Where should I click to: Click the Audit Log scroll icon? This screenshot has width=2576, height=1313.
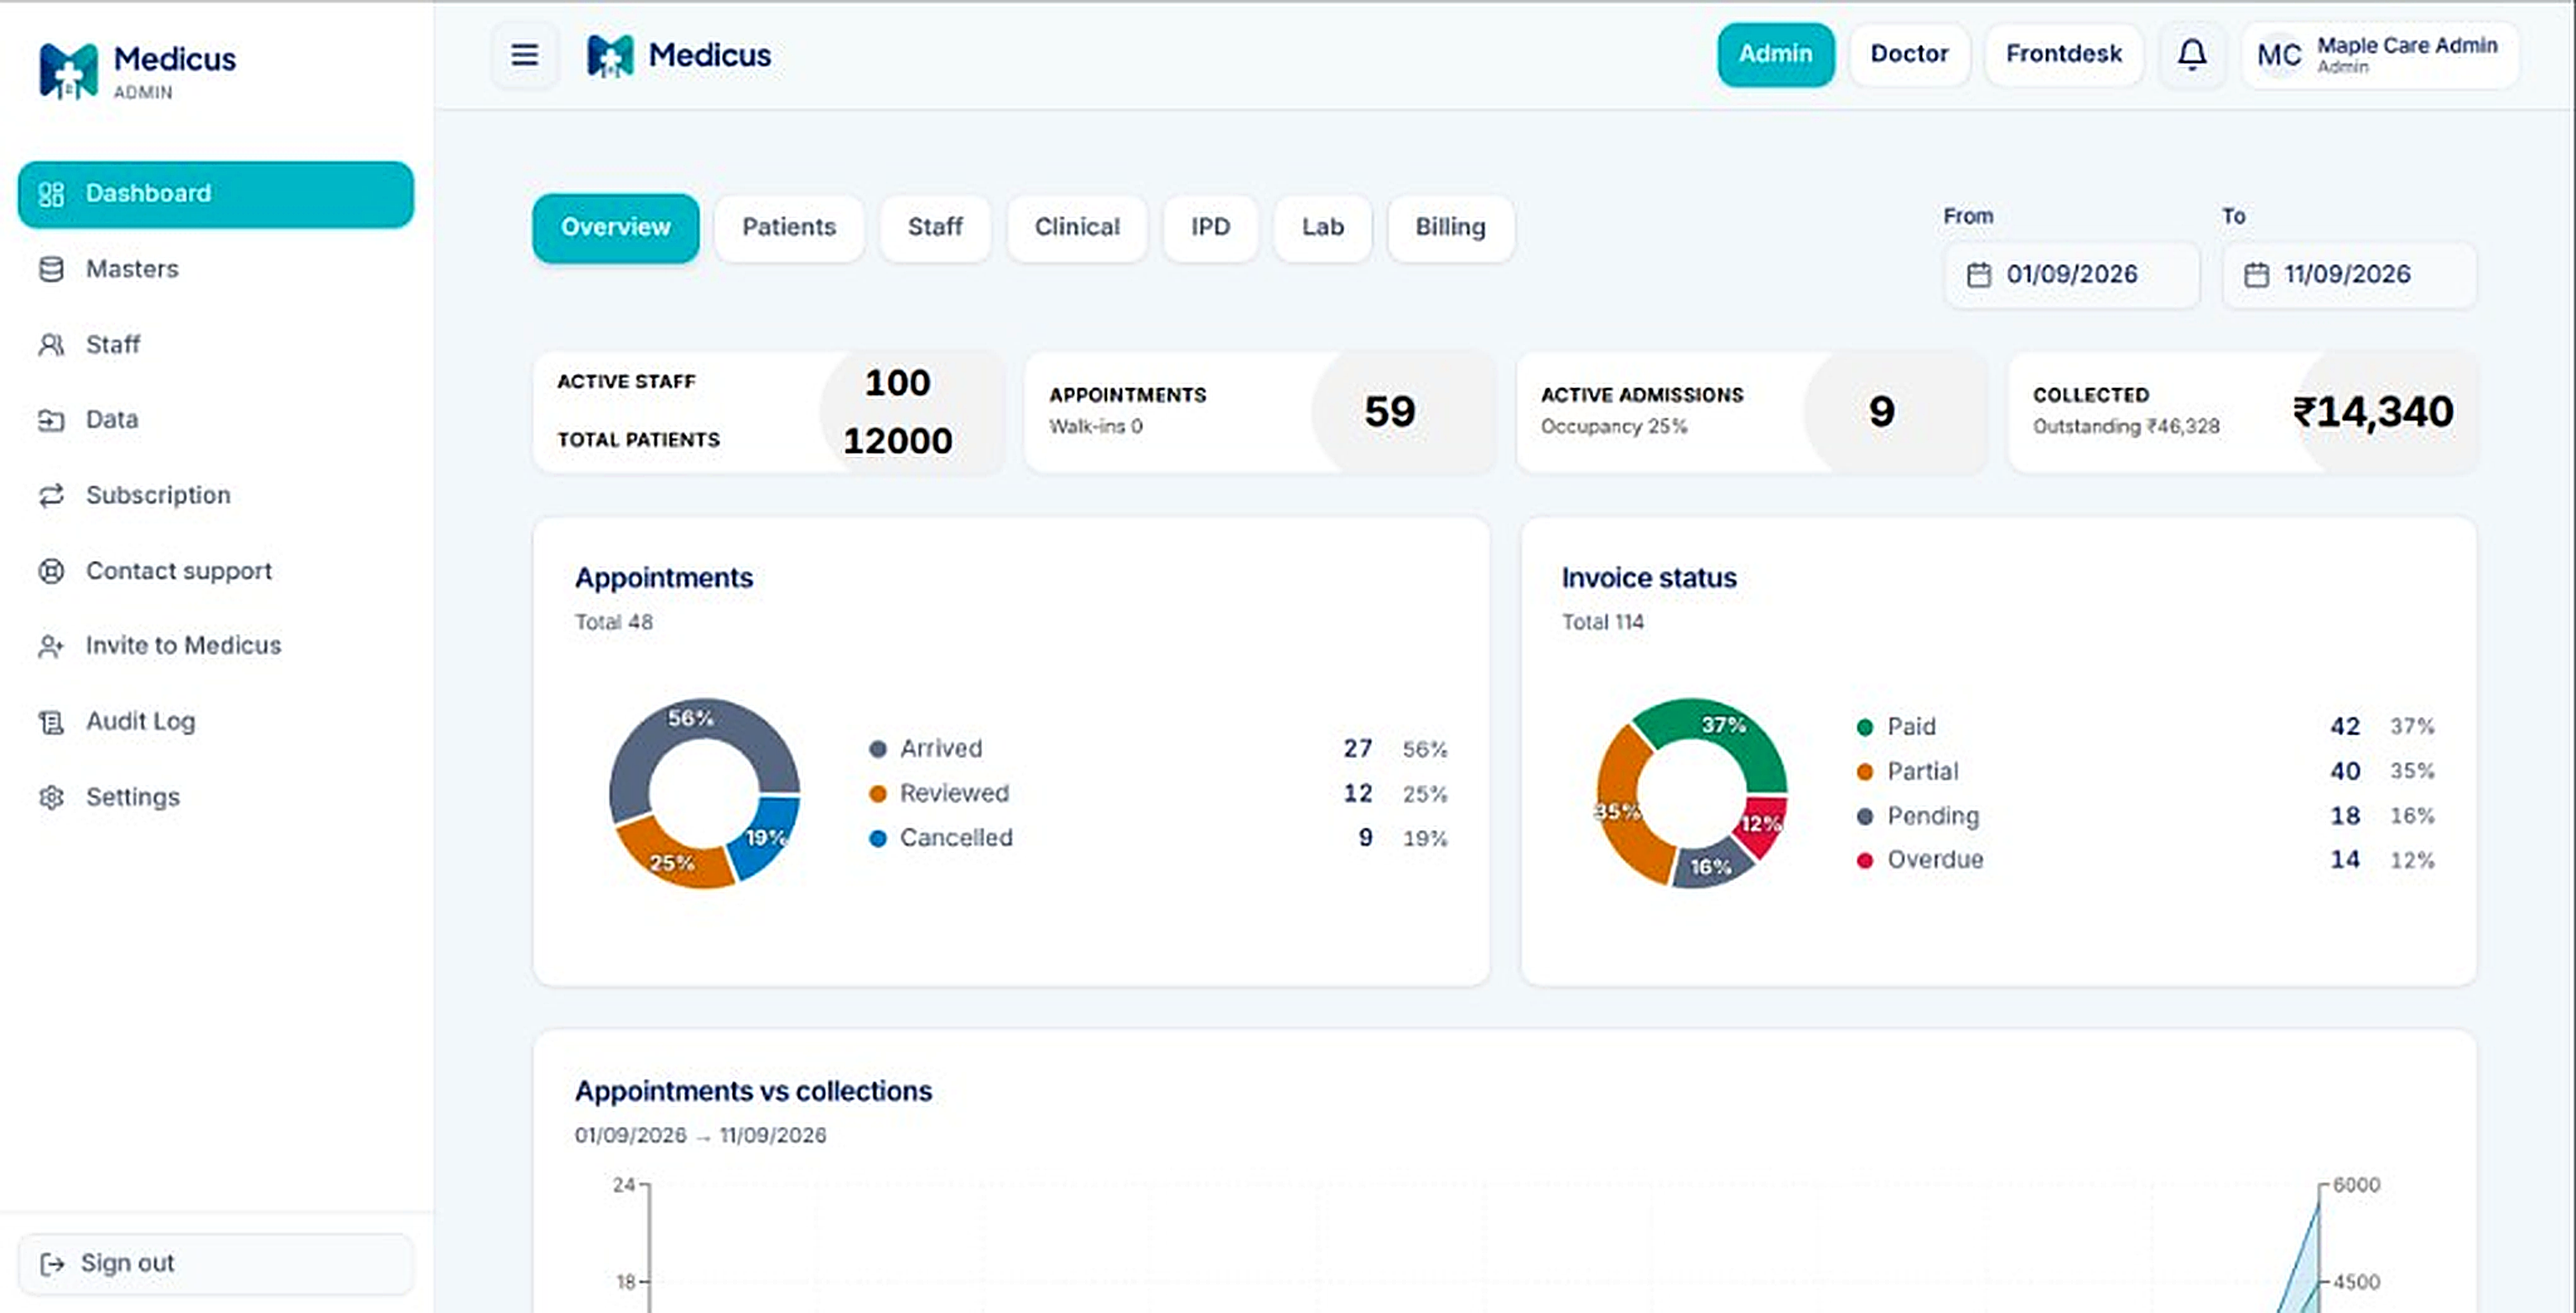point(51,722)
